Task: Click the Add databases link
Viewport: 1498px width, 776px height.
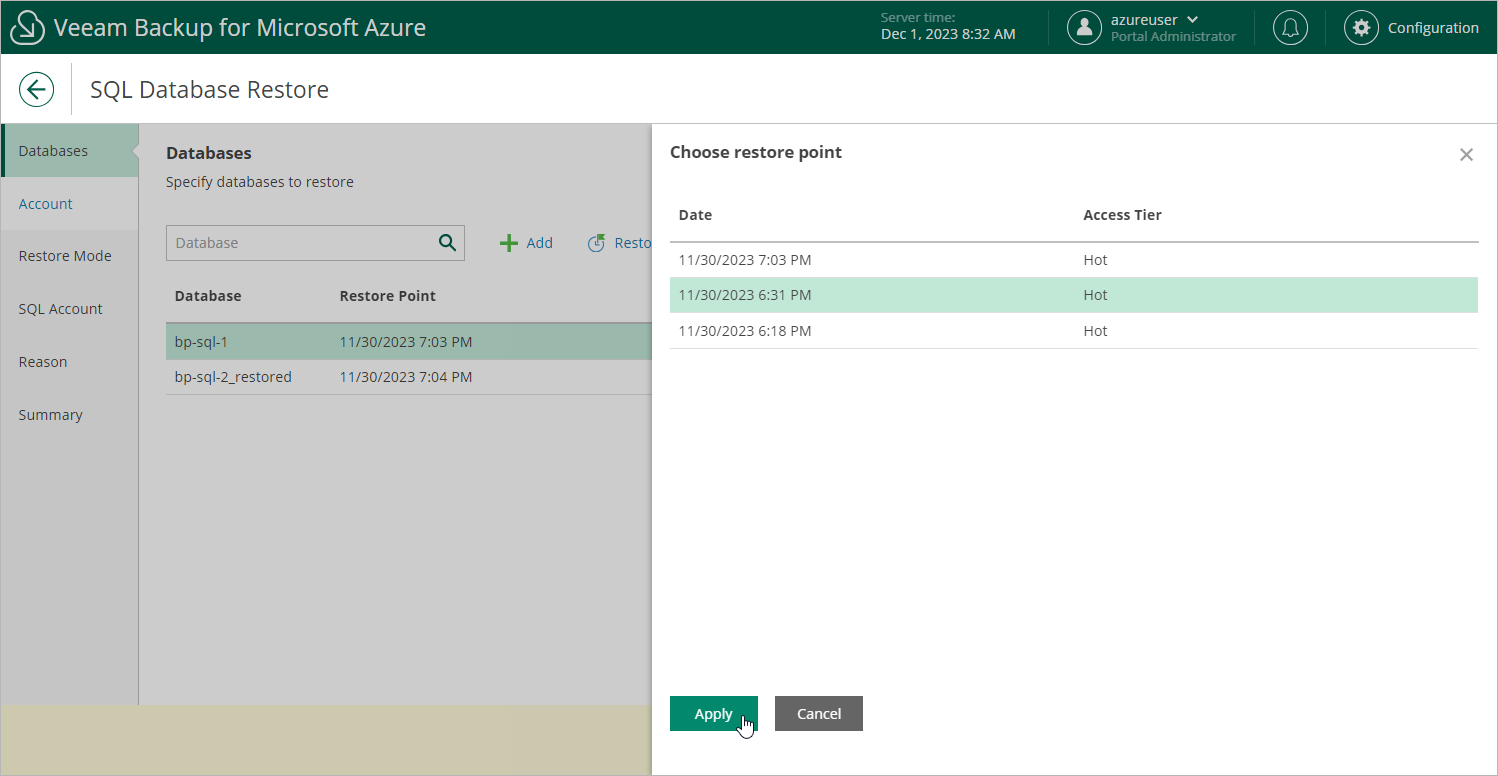Action: [539, 243]
